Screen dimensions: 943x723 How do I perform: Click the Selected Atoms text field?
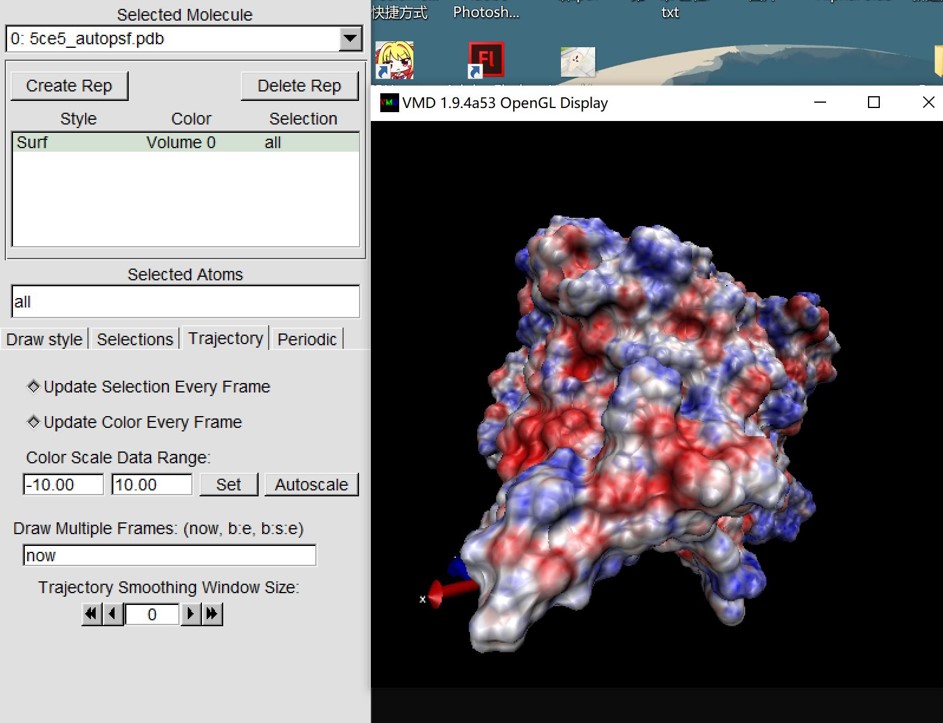click(185, 301)
